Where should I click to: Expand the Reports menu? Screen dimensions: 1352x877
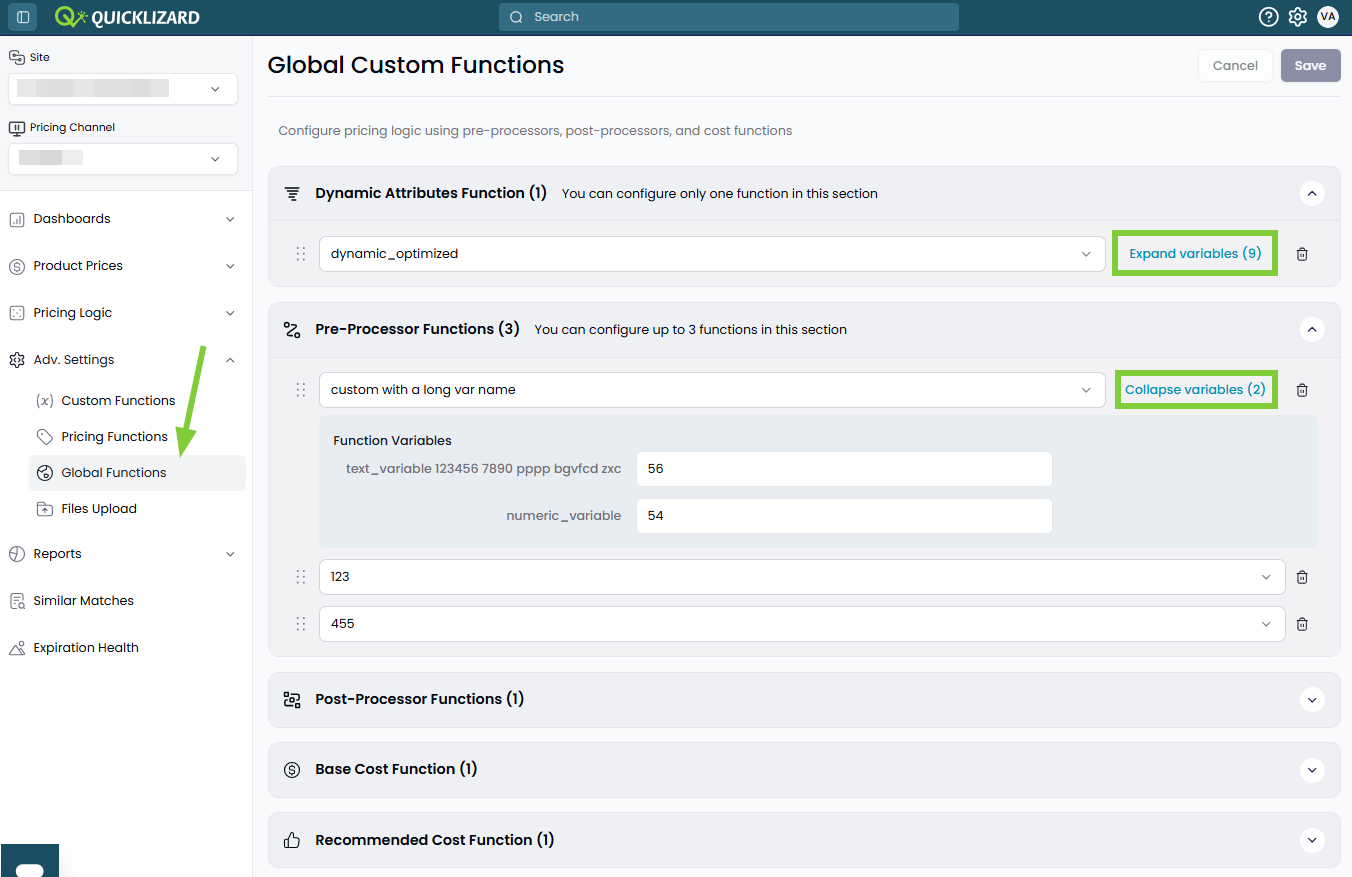pyautogui.click(x=230, y=554)
